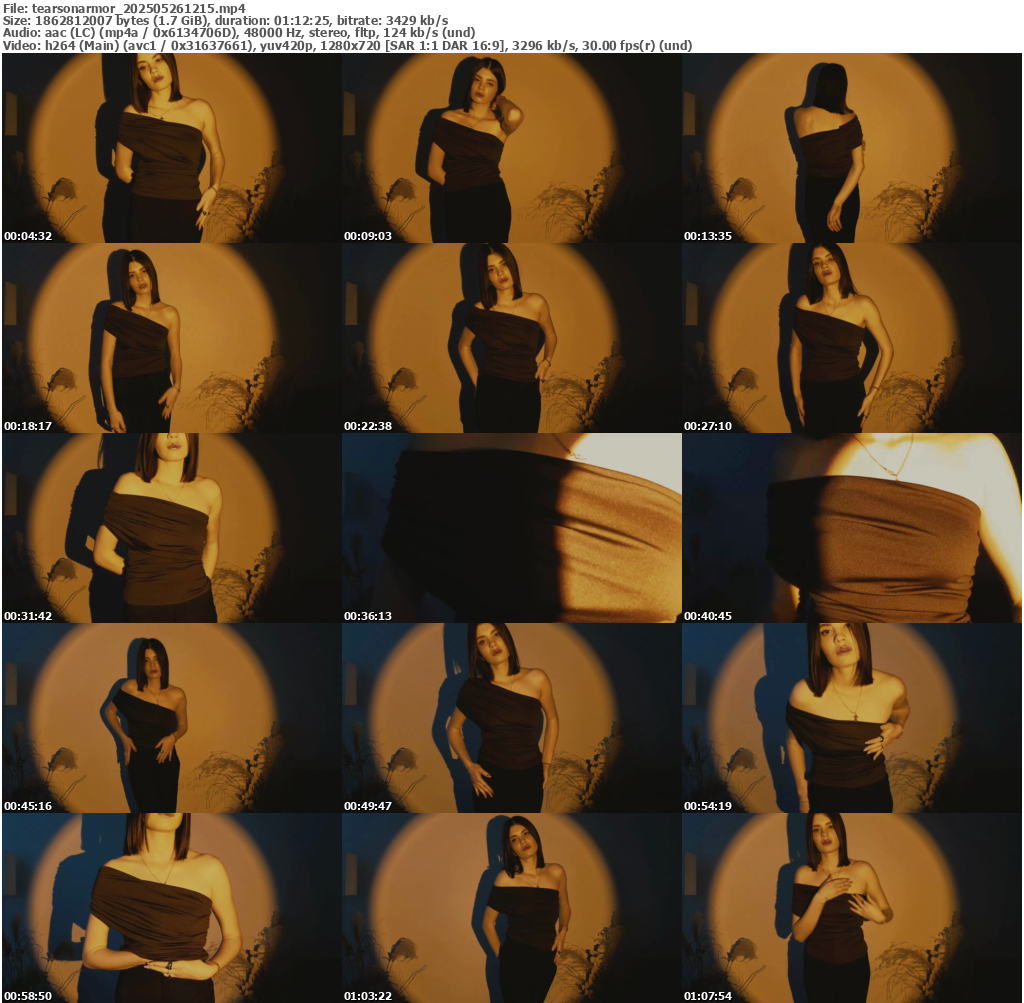Image resolution: width=1024 pixels, height=1003 pixels.
Task: Select the thumbnail timestamped 00:58:50
Action: pos(172,908)
